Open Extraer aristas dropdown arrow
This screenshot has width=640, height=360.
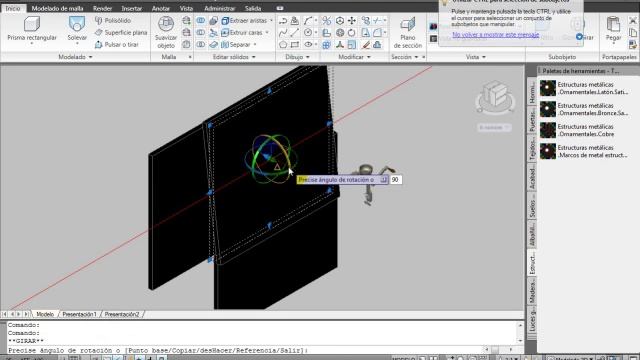point(271,20)
